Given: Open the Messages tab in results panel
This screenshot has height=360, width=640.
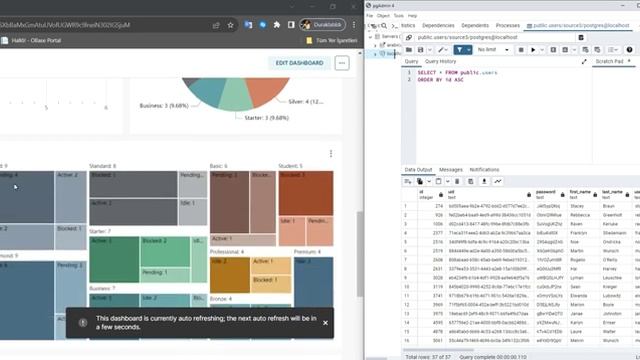Looking at the screenshot, I should click(x=451, y=170).
